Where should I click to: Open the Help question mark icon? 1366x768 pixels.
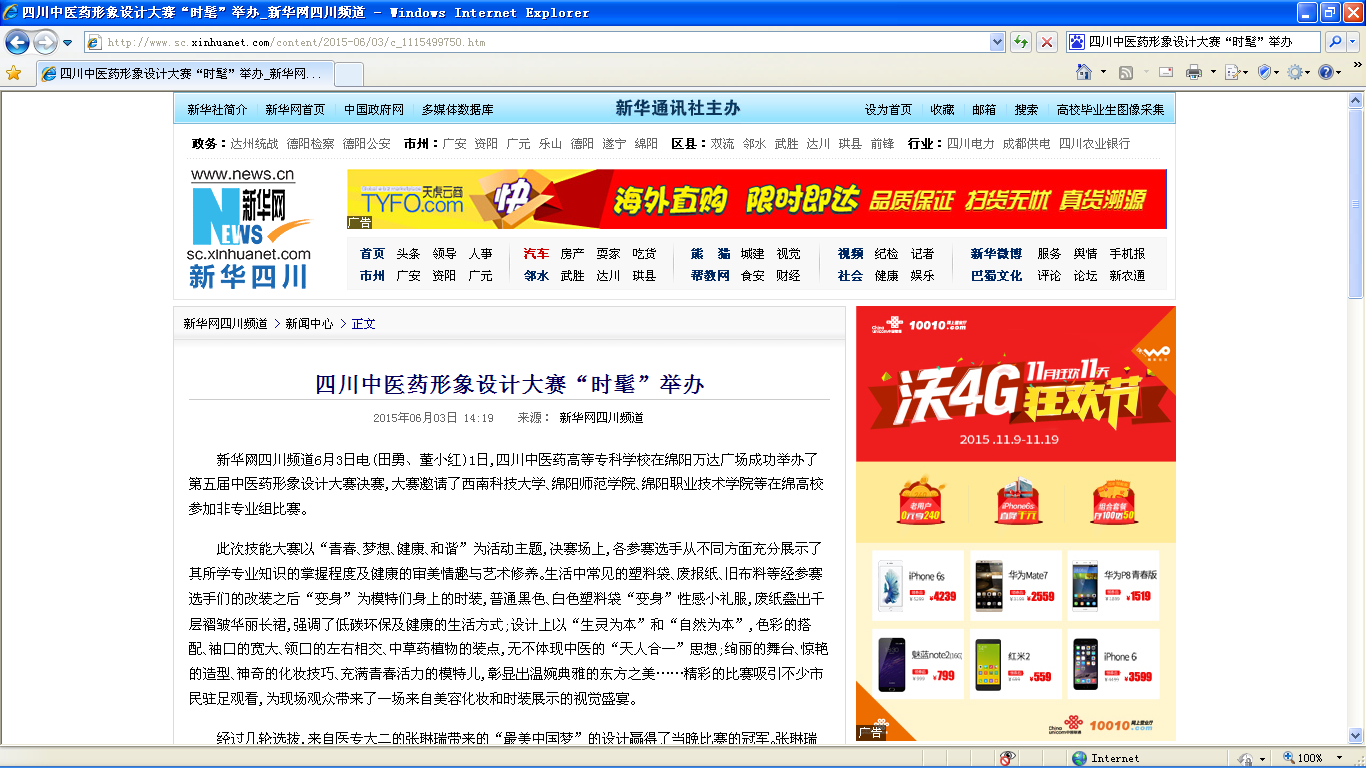pos(1326,73)
